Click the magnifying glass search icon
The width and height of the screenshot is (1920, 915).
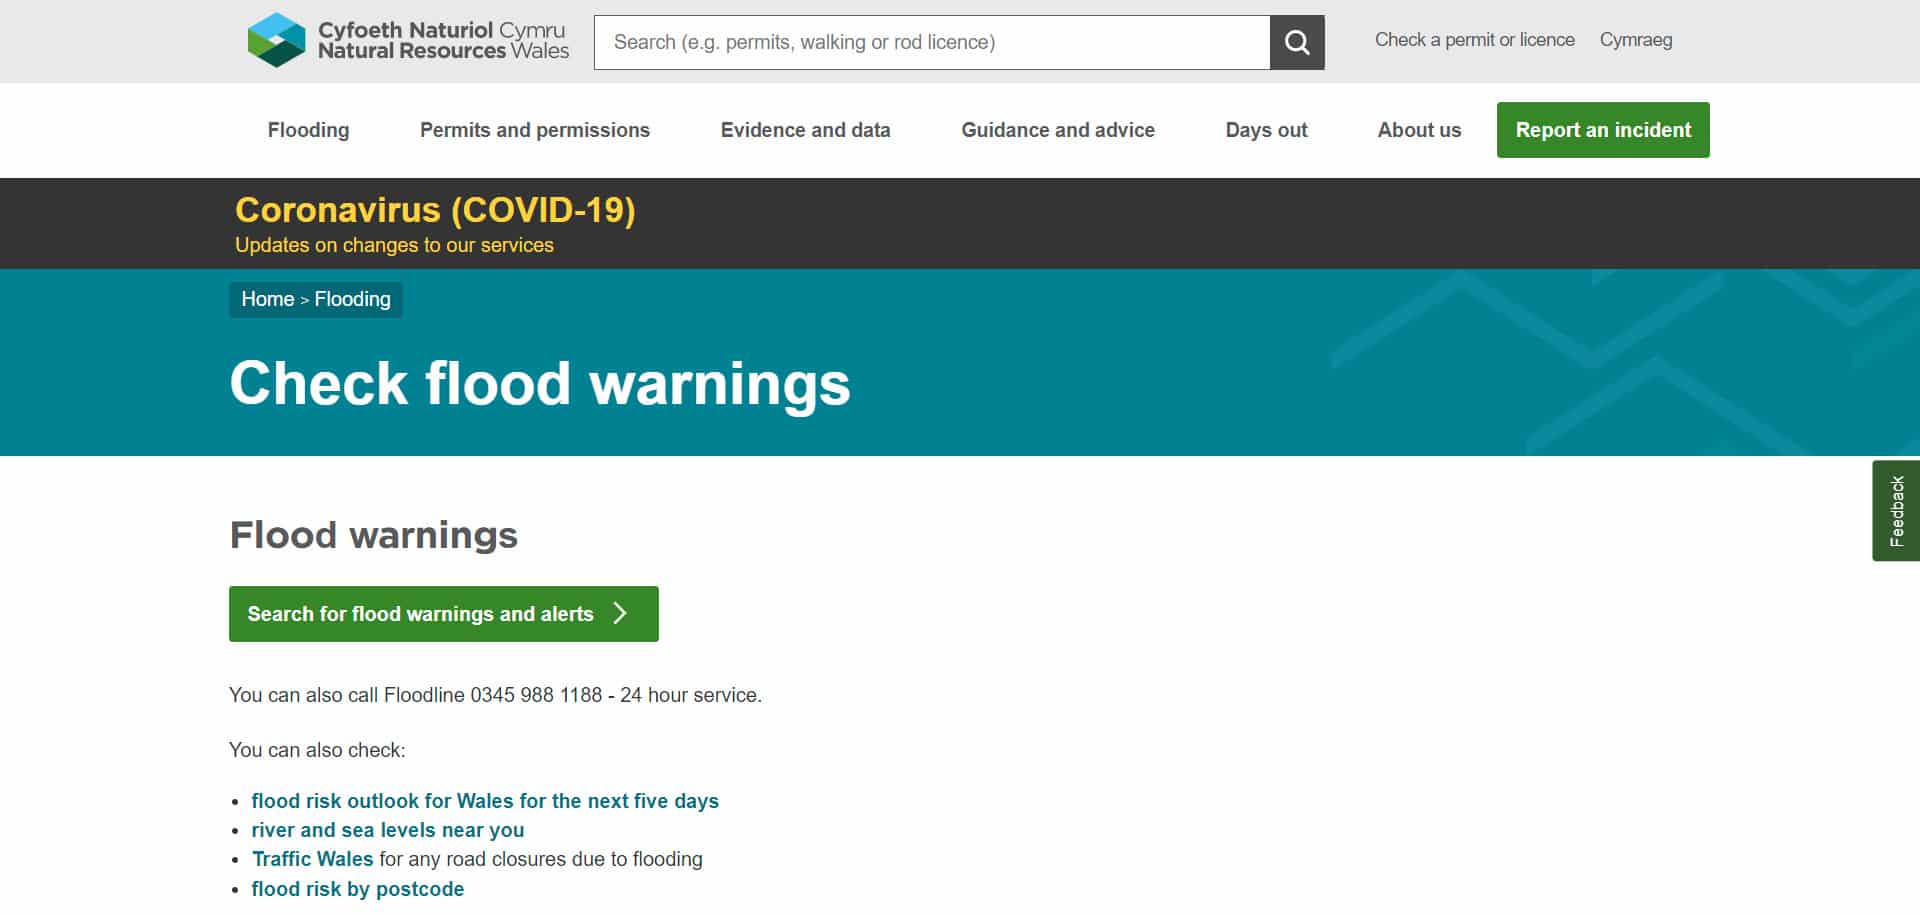1297,42
